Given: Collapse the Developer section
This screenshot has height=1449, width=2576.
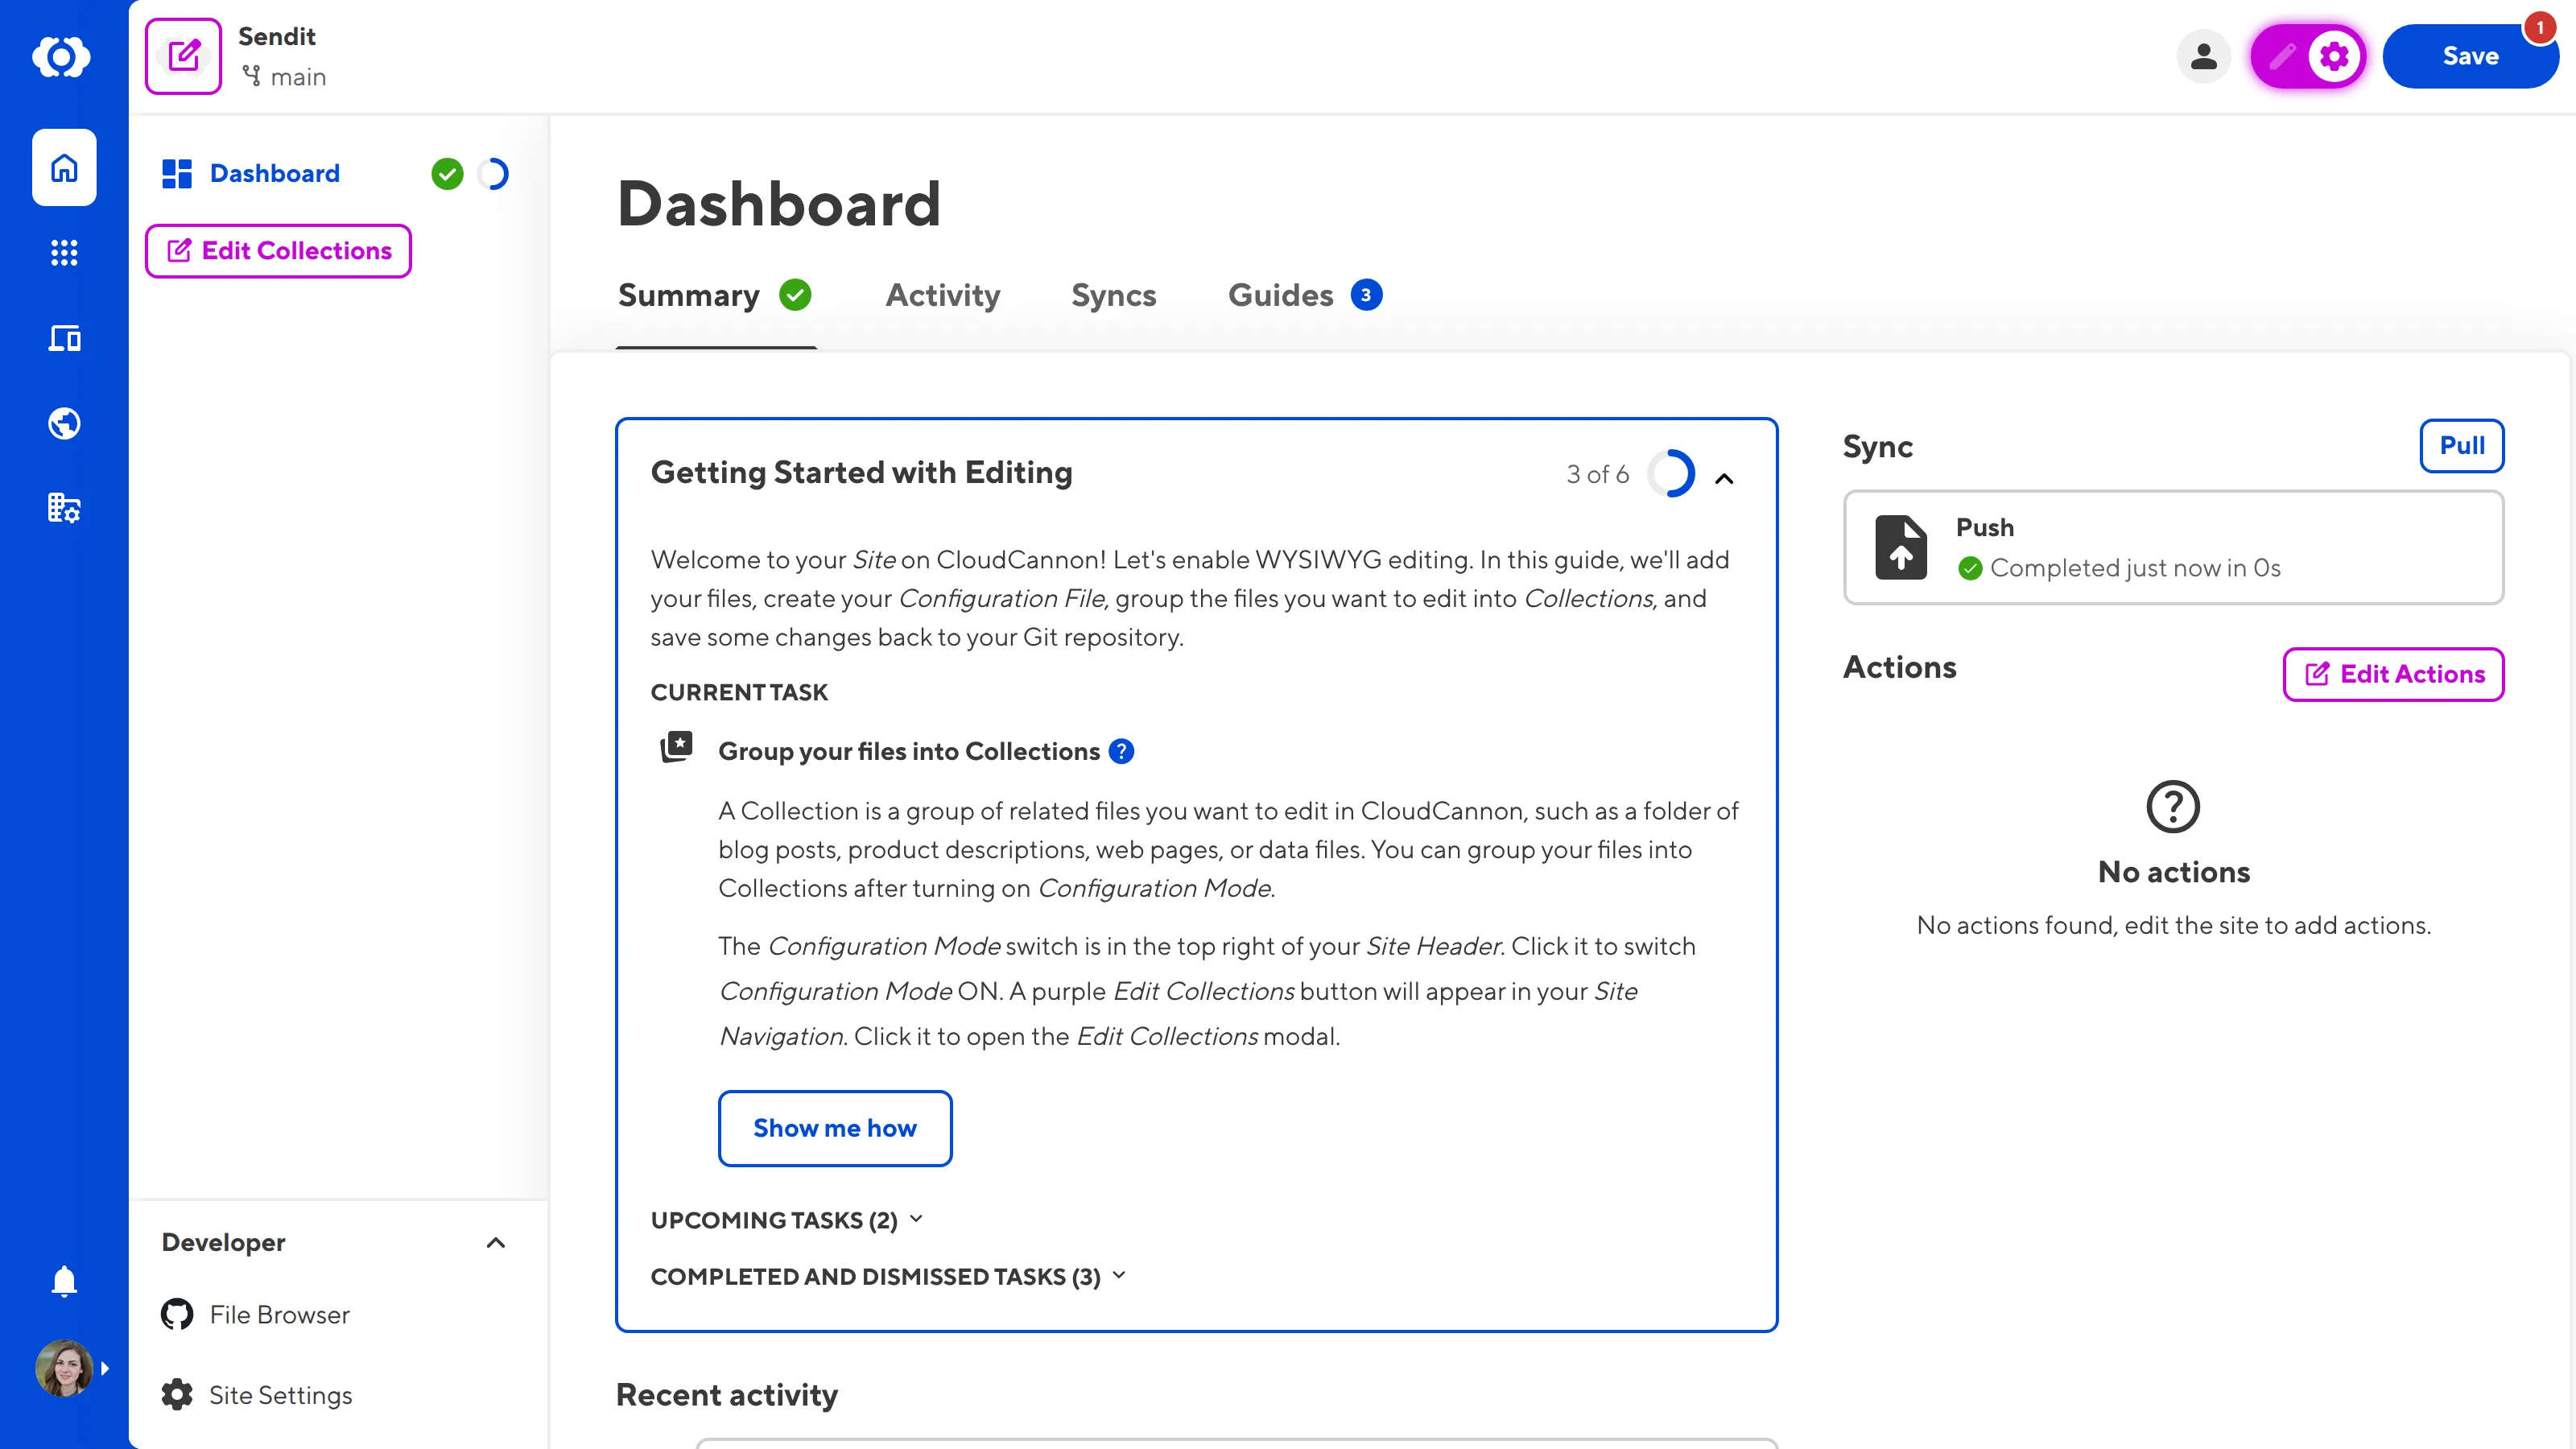Looking at the screenshot, I should (x=497, y=1243).
